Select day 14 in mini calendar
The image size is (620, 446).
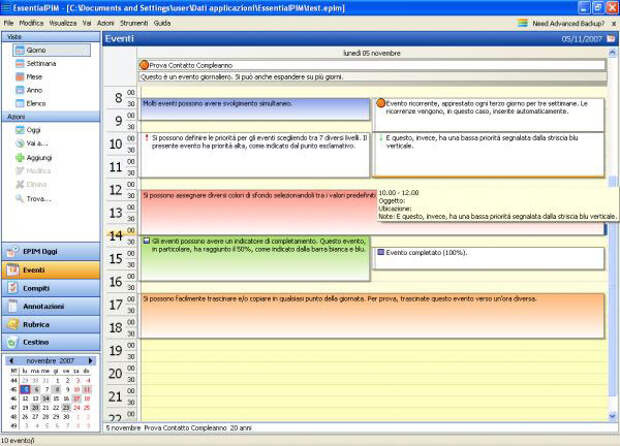46,399
